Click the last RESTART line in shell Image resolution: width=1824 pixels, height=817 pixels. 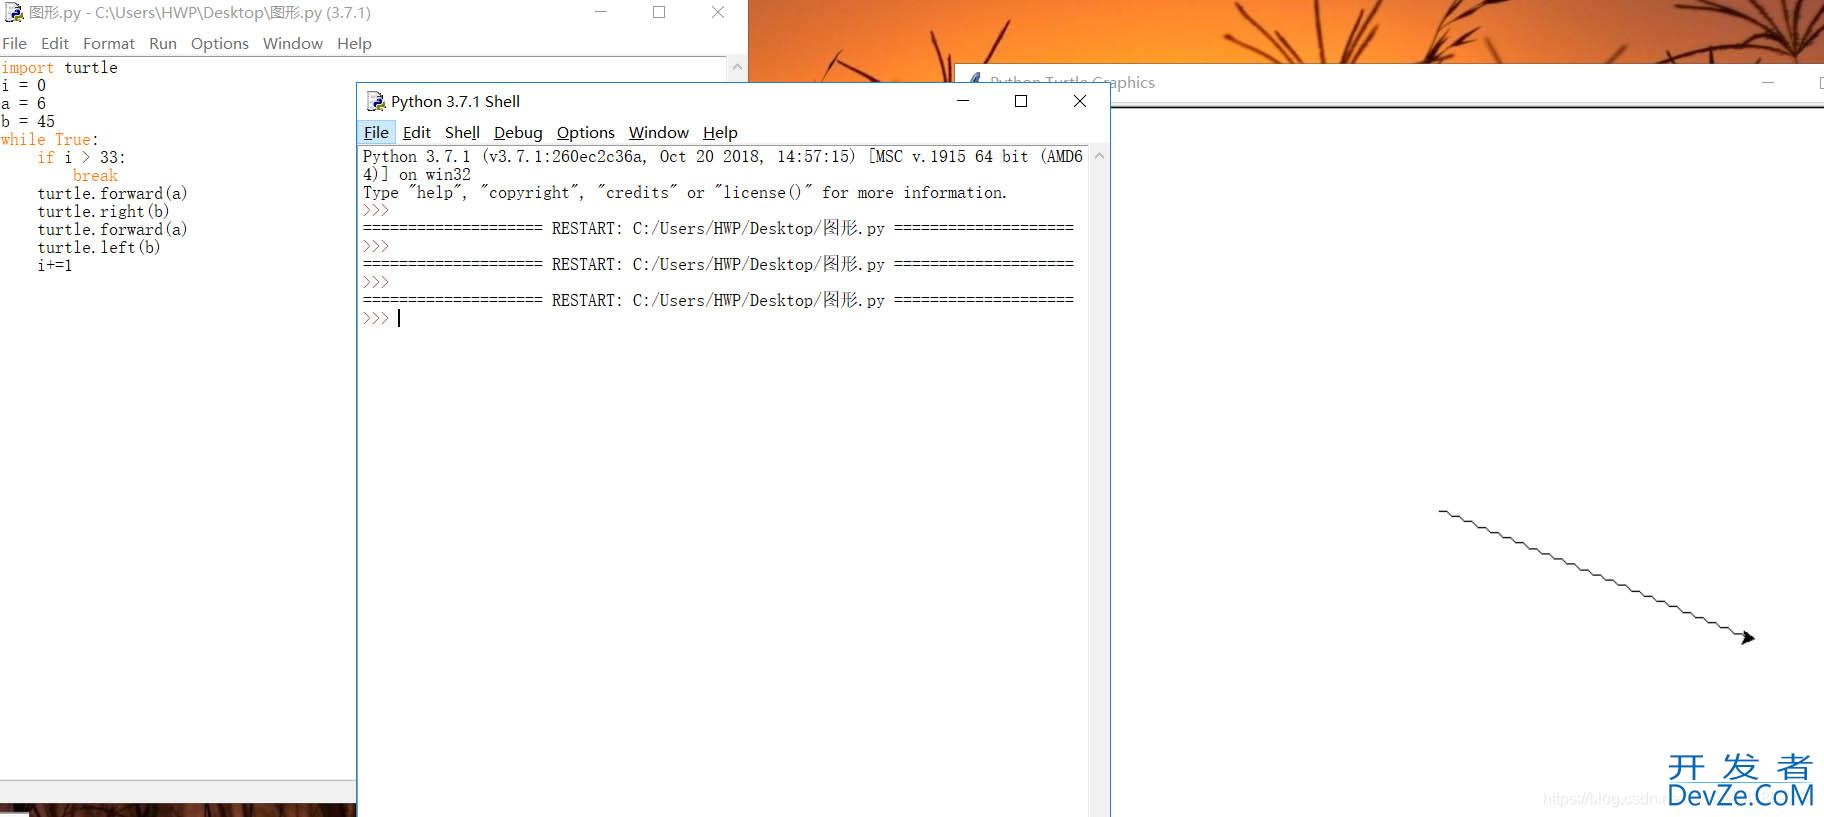tap(718, 300)
